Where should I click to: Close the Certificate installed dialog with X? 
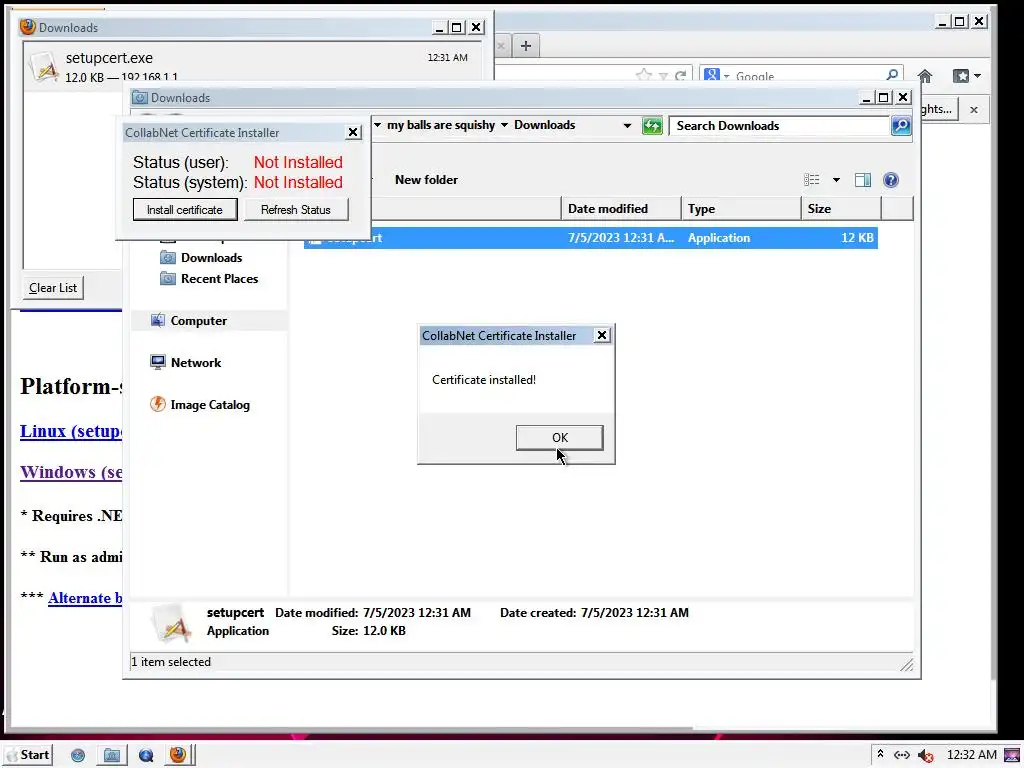coord(601,335)
